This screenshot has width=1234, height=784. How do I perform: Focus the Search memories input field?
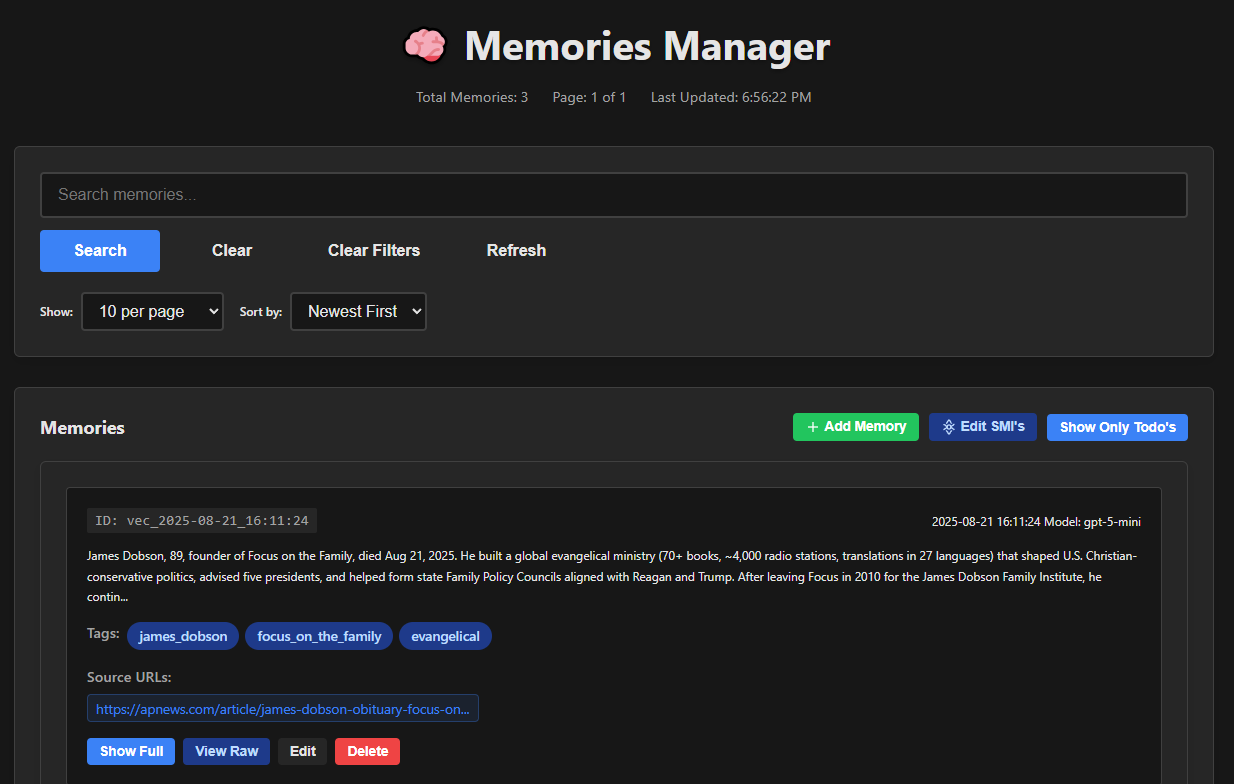tap(613, 195)
